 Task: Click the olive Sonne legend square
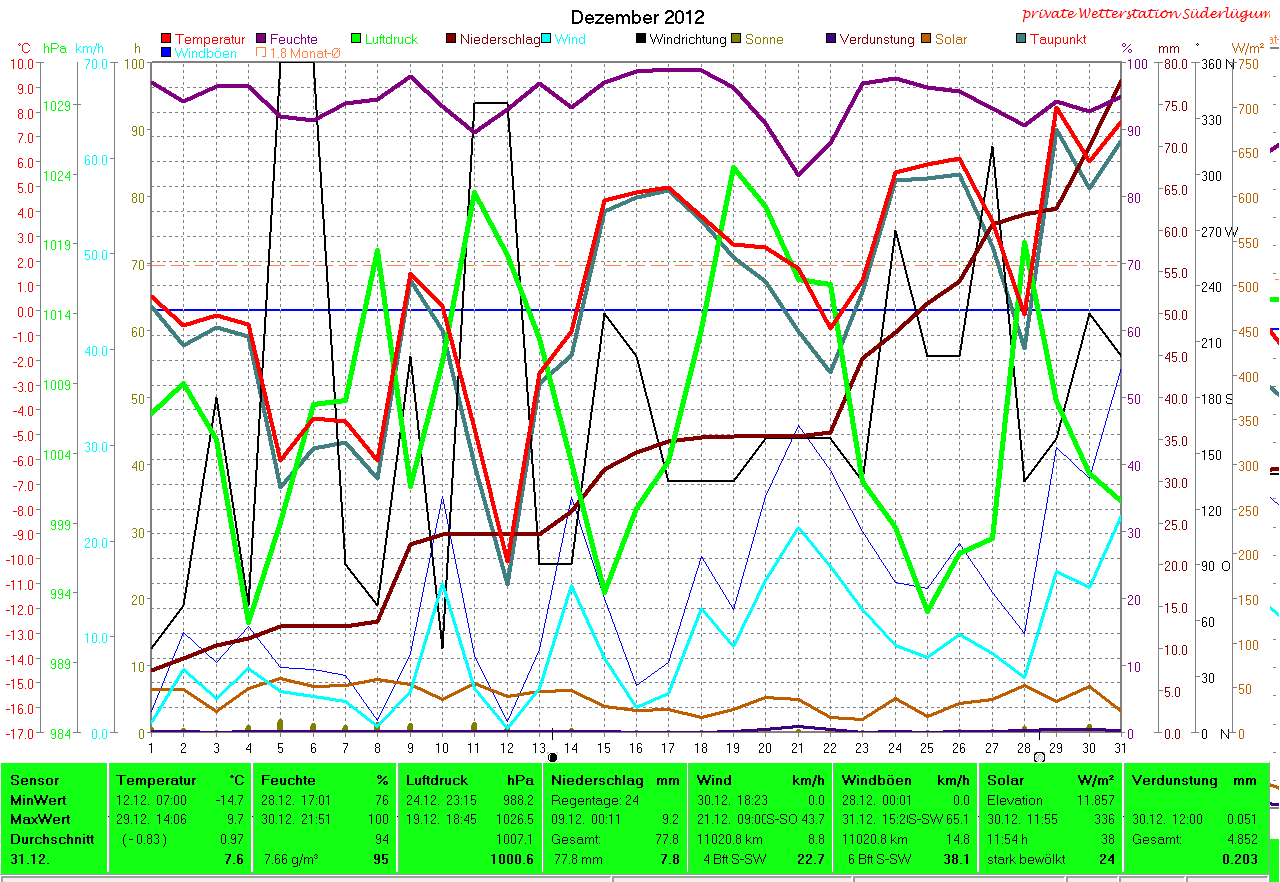736,40
